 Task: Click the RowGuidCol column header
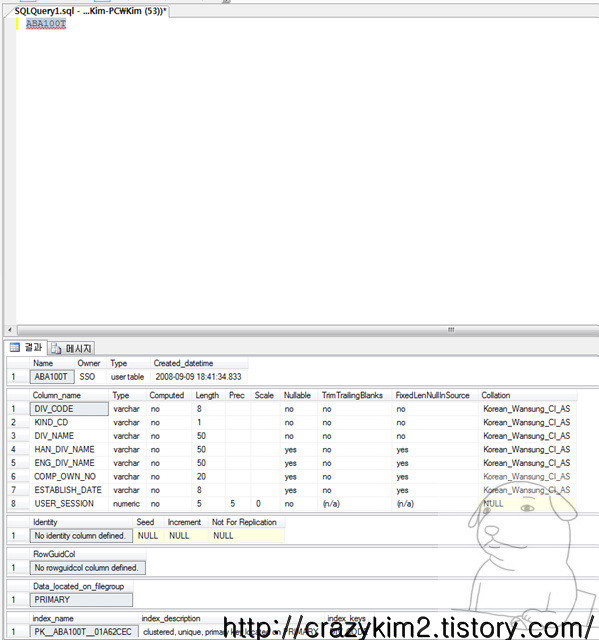click(x=88, y=554)
